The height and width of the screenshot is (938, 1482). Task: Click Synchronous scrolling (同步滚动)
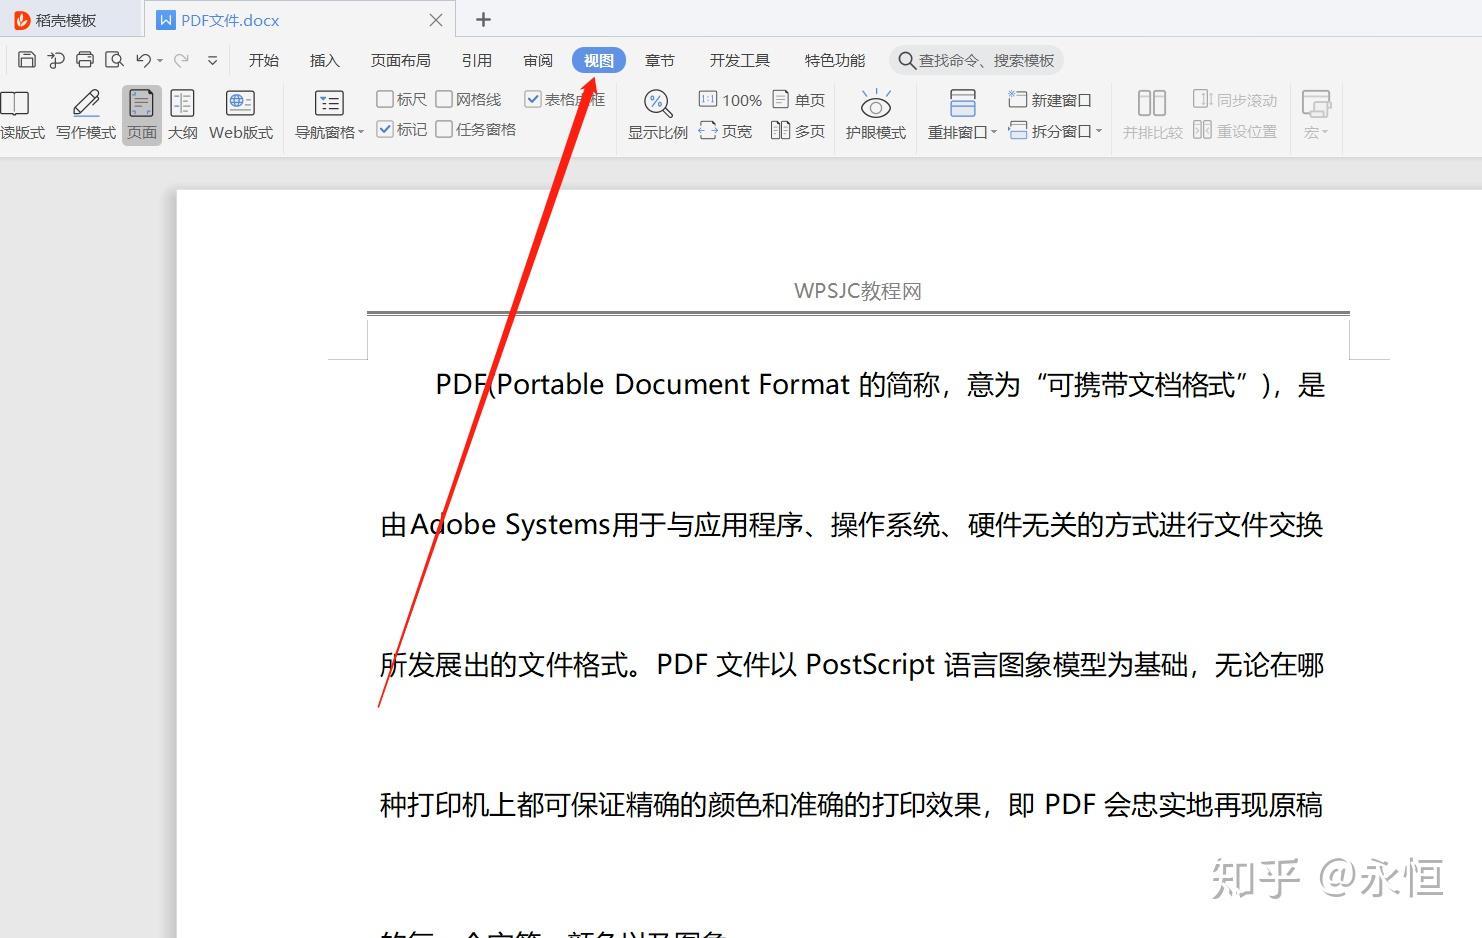(x=1235, y=100)
